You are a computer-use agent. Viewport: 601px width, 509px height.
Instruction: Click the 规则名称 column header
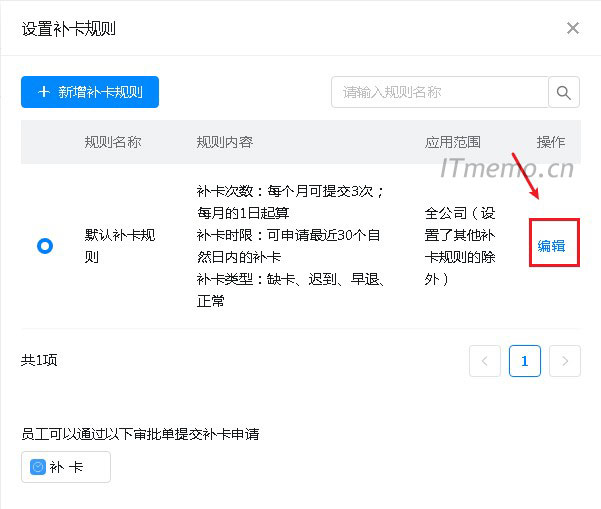[113, 142]
